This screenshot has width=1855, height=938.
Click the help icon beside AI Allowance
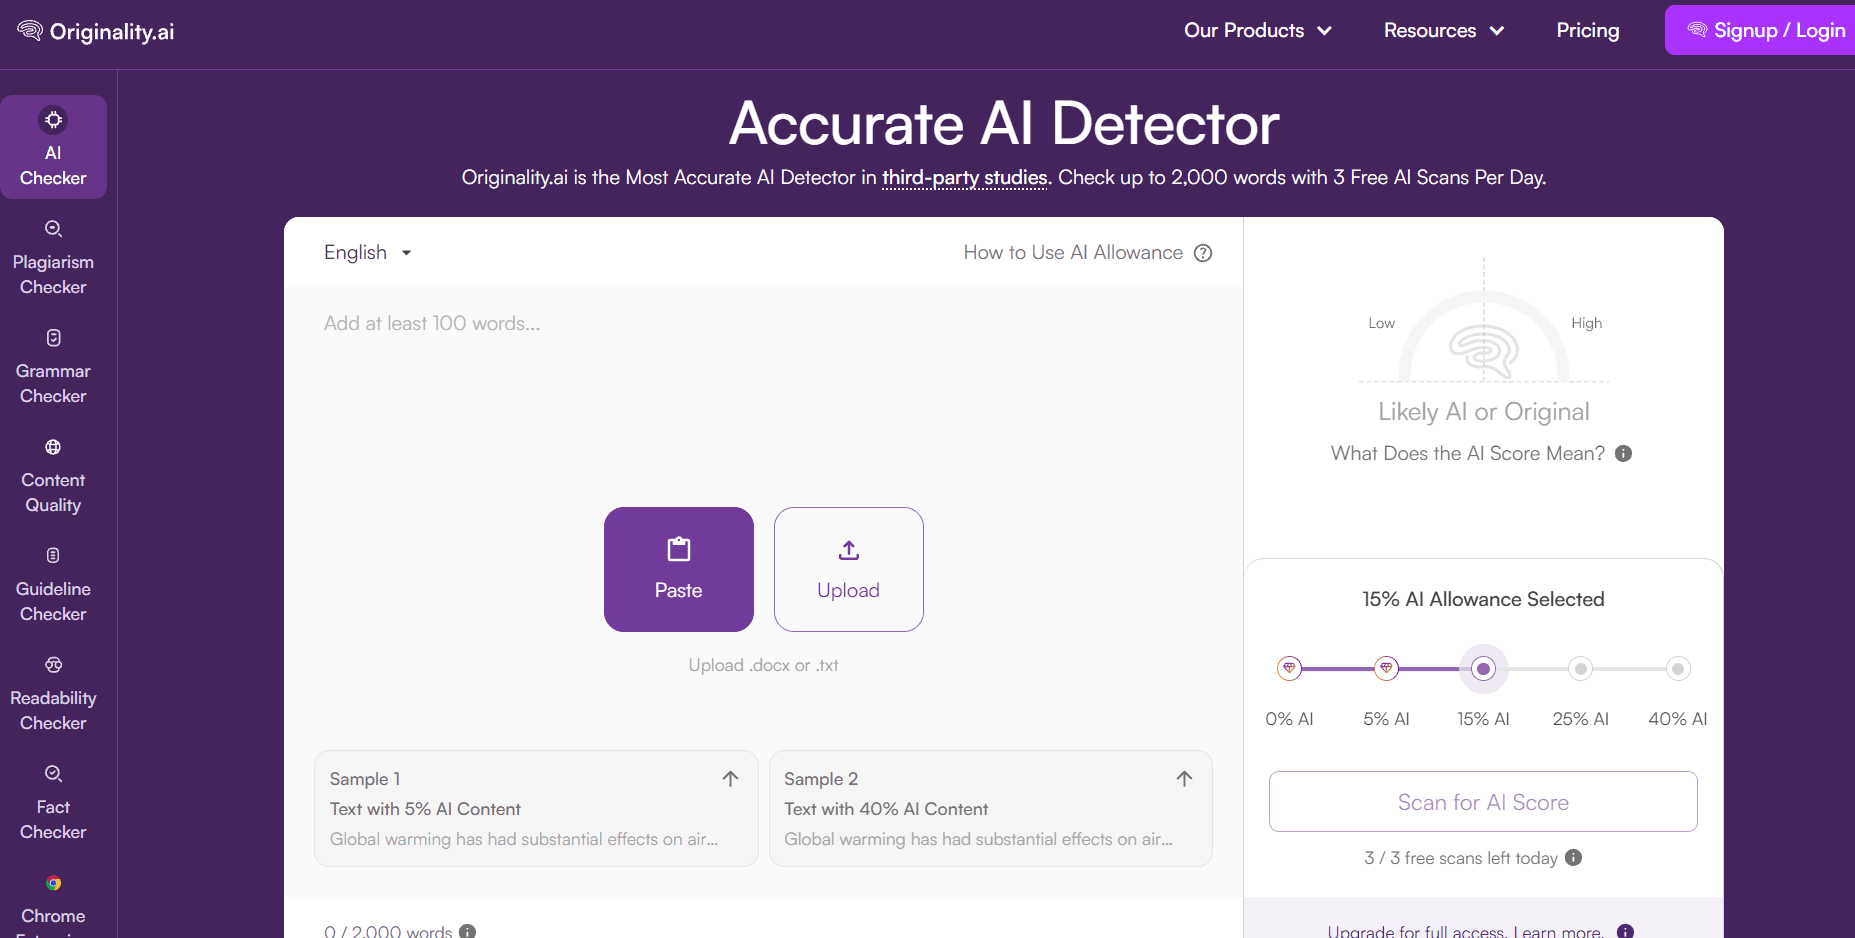1203,253
